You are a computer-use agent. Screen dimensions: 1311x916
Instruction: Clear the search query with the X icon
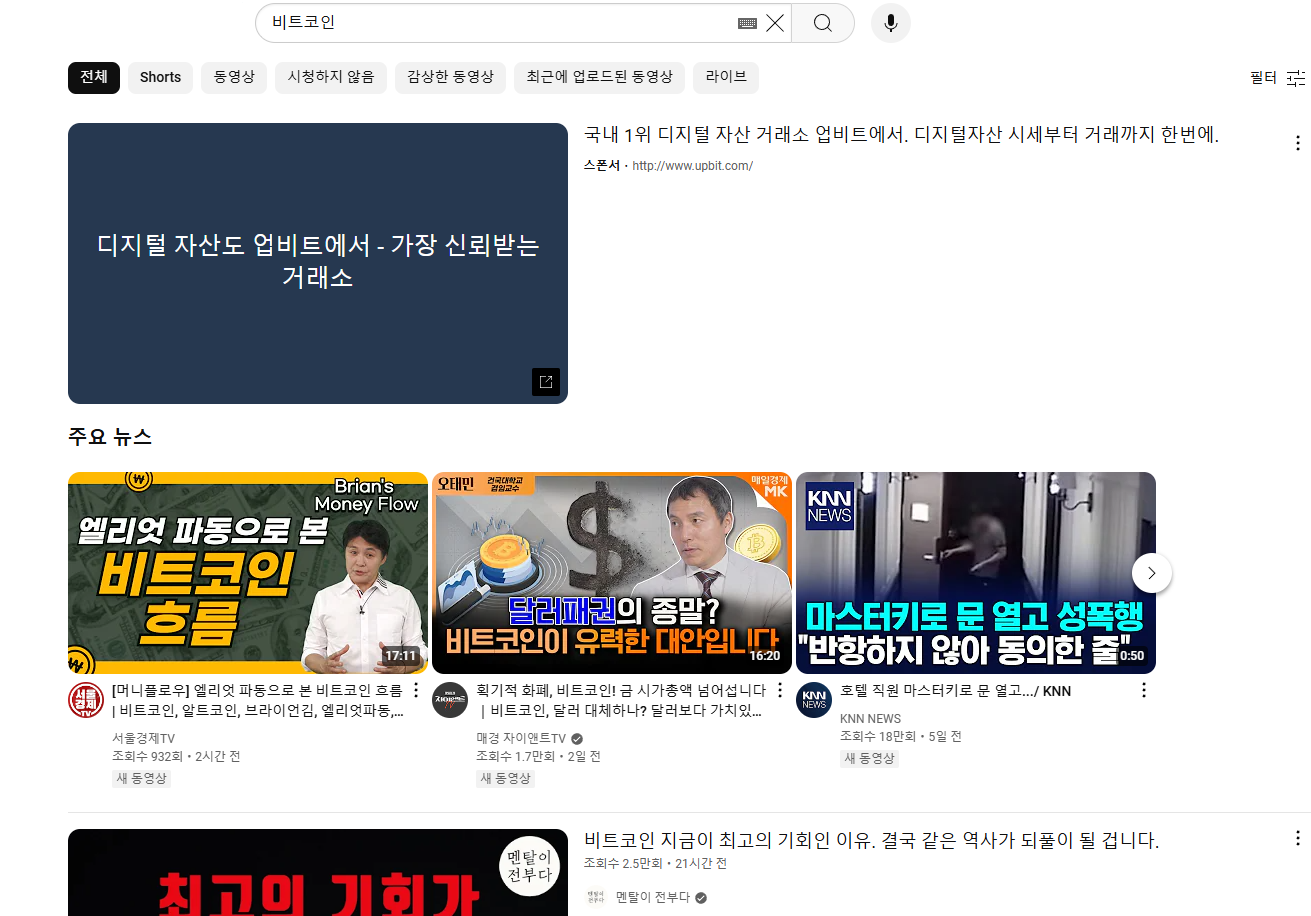[775, 22]
